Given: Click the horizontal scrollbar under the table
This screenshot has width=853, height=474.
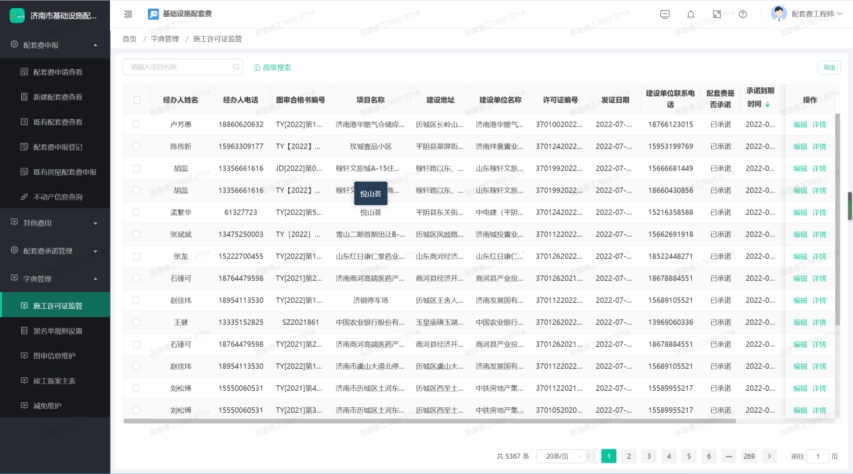Looking at the screenshot, I should coord(450,421).
